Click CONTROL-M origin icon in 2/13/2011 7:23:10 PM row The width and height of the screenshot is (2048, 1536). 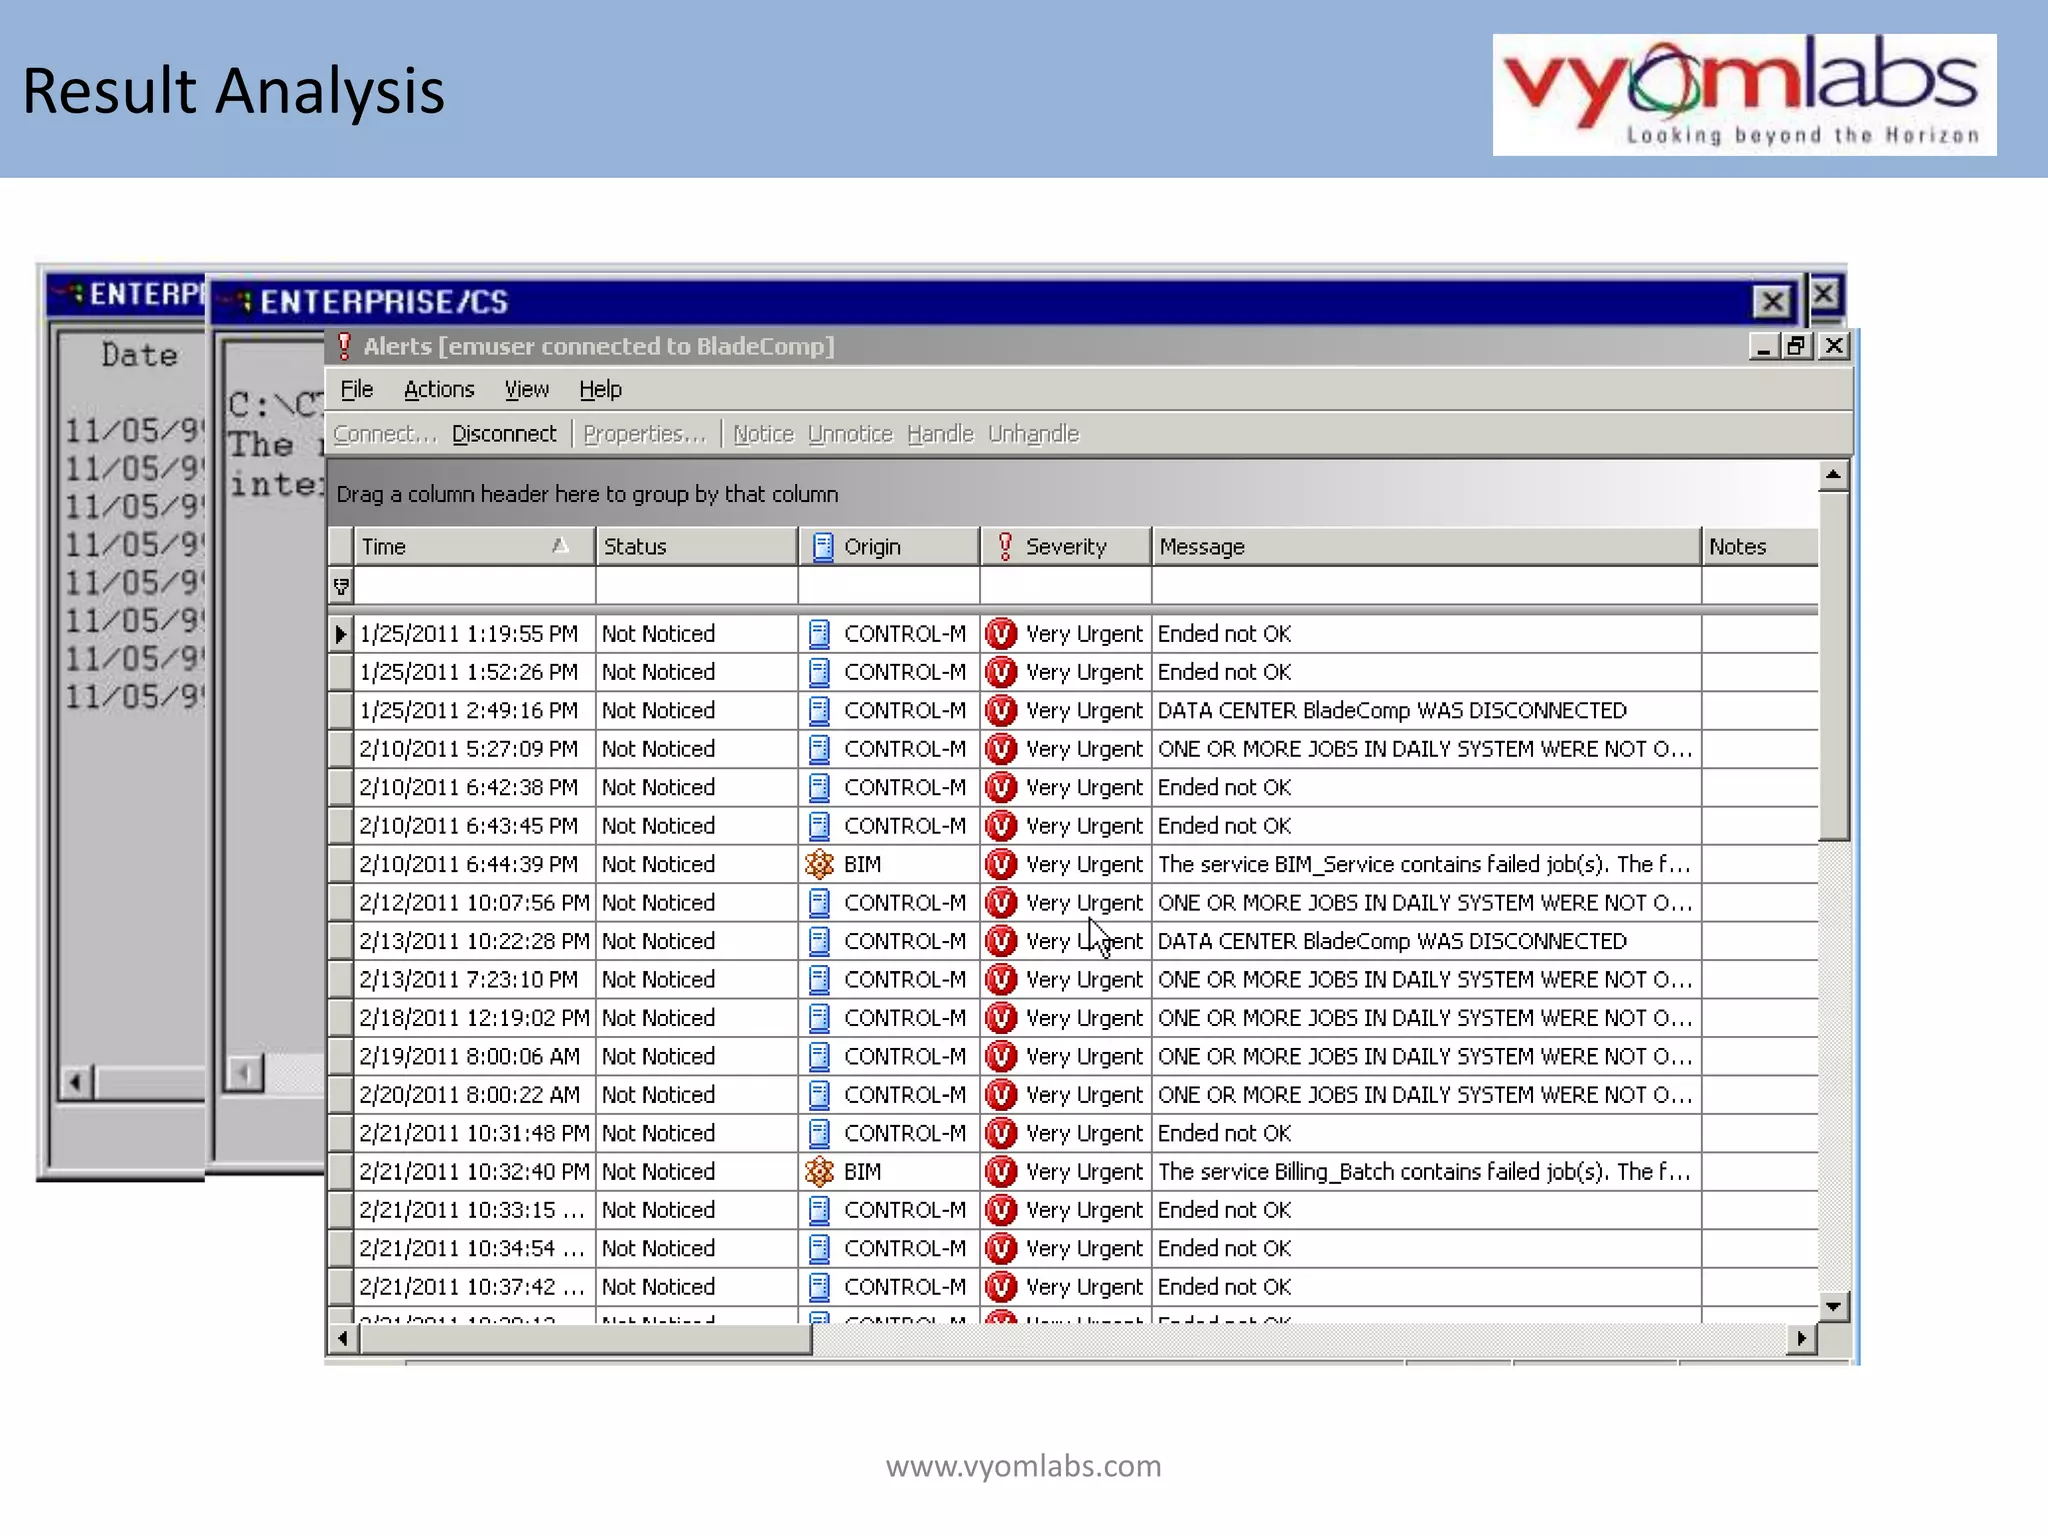819,980
